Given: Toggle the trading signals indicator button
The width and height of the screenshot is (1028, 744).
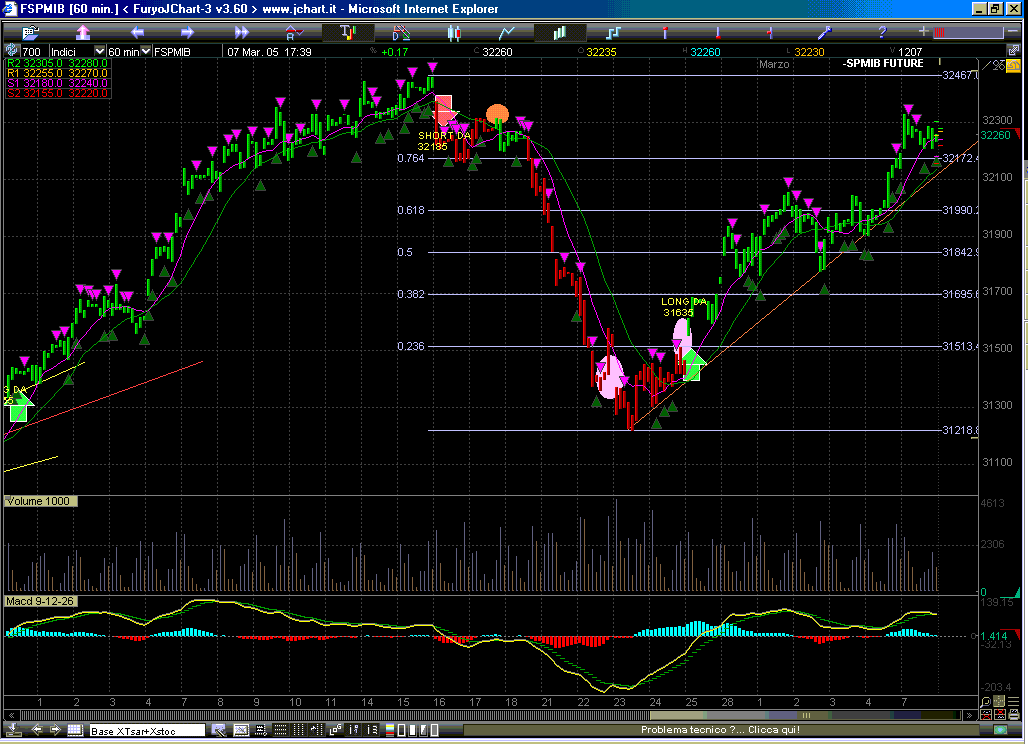Looking at the screenshot, I should tap(348, 32).
